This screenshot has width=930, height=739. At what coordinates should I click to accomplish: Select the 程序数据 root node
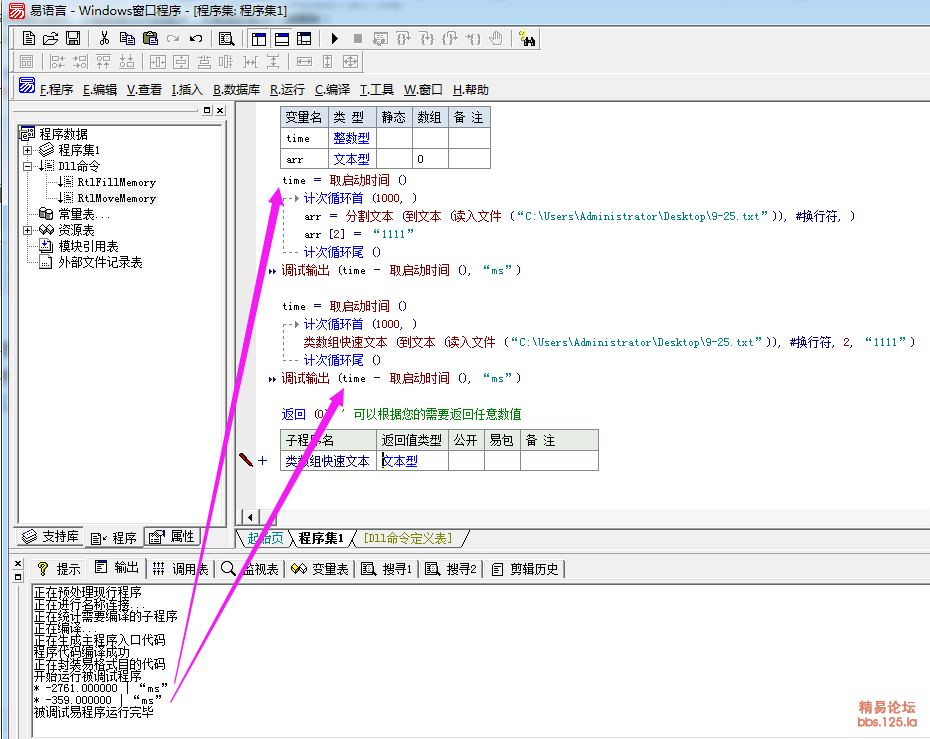click(x=63, y=134)
